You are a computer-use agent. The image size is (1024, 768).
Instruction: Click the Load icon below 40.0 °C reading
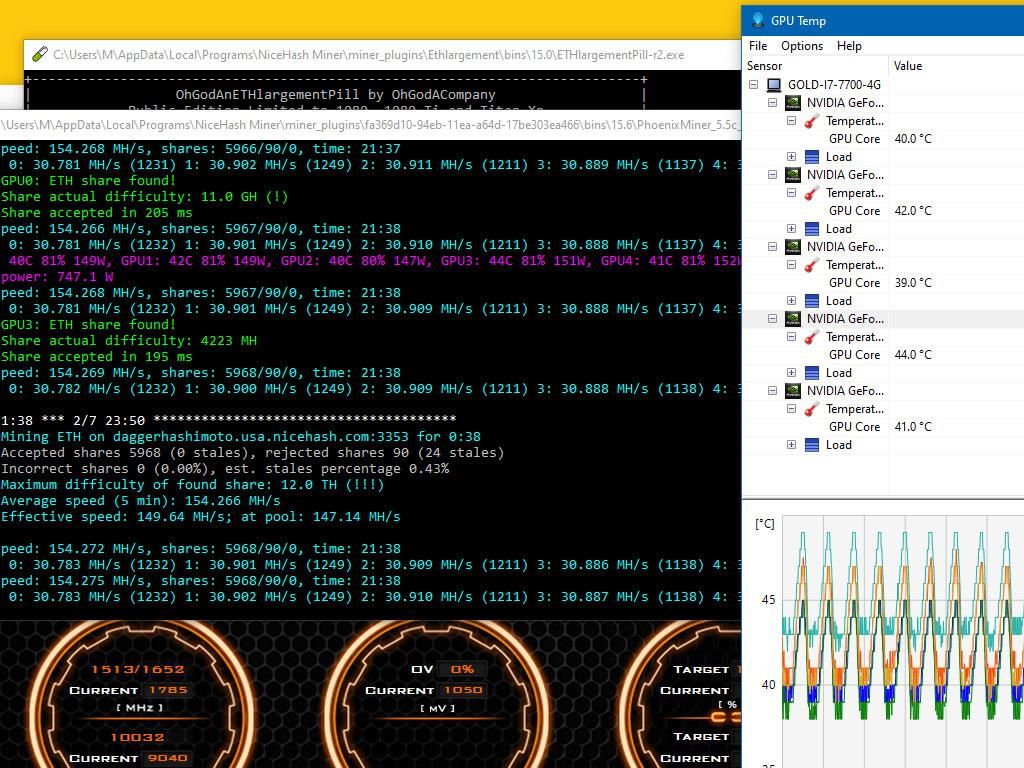(x=812, y=157)
